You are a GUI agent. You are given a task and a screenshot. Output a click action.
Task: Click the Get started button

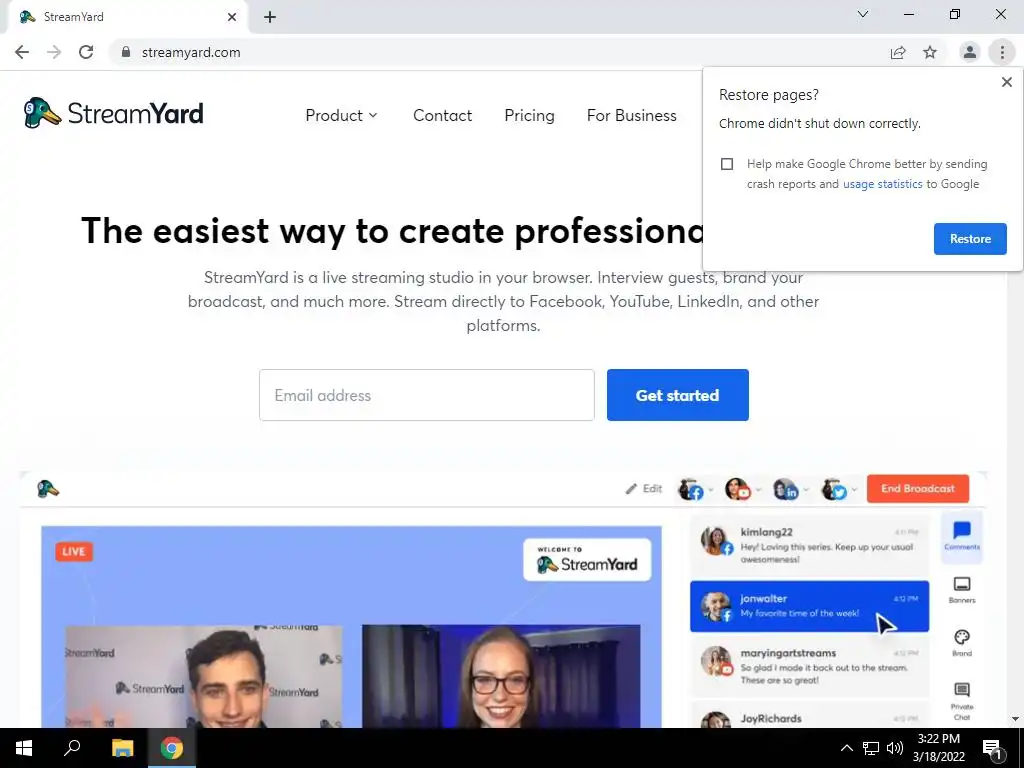[677, 395]
